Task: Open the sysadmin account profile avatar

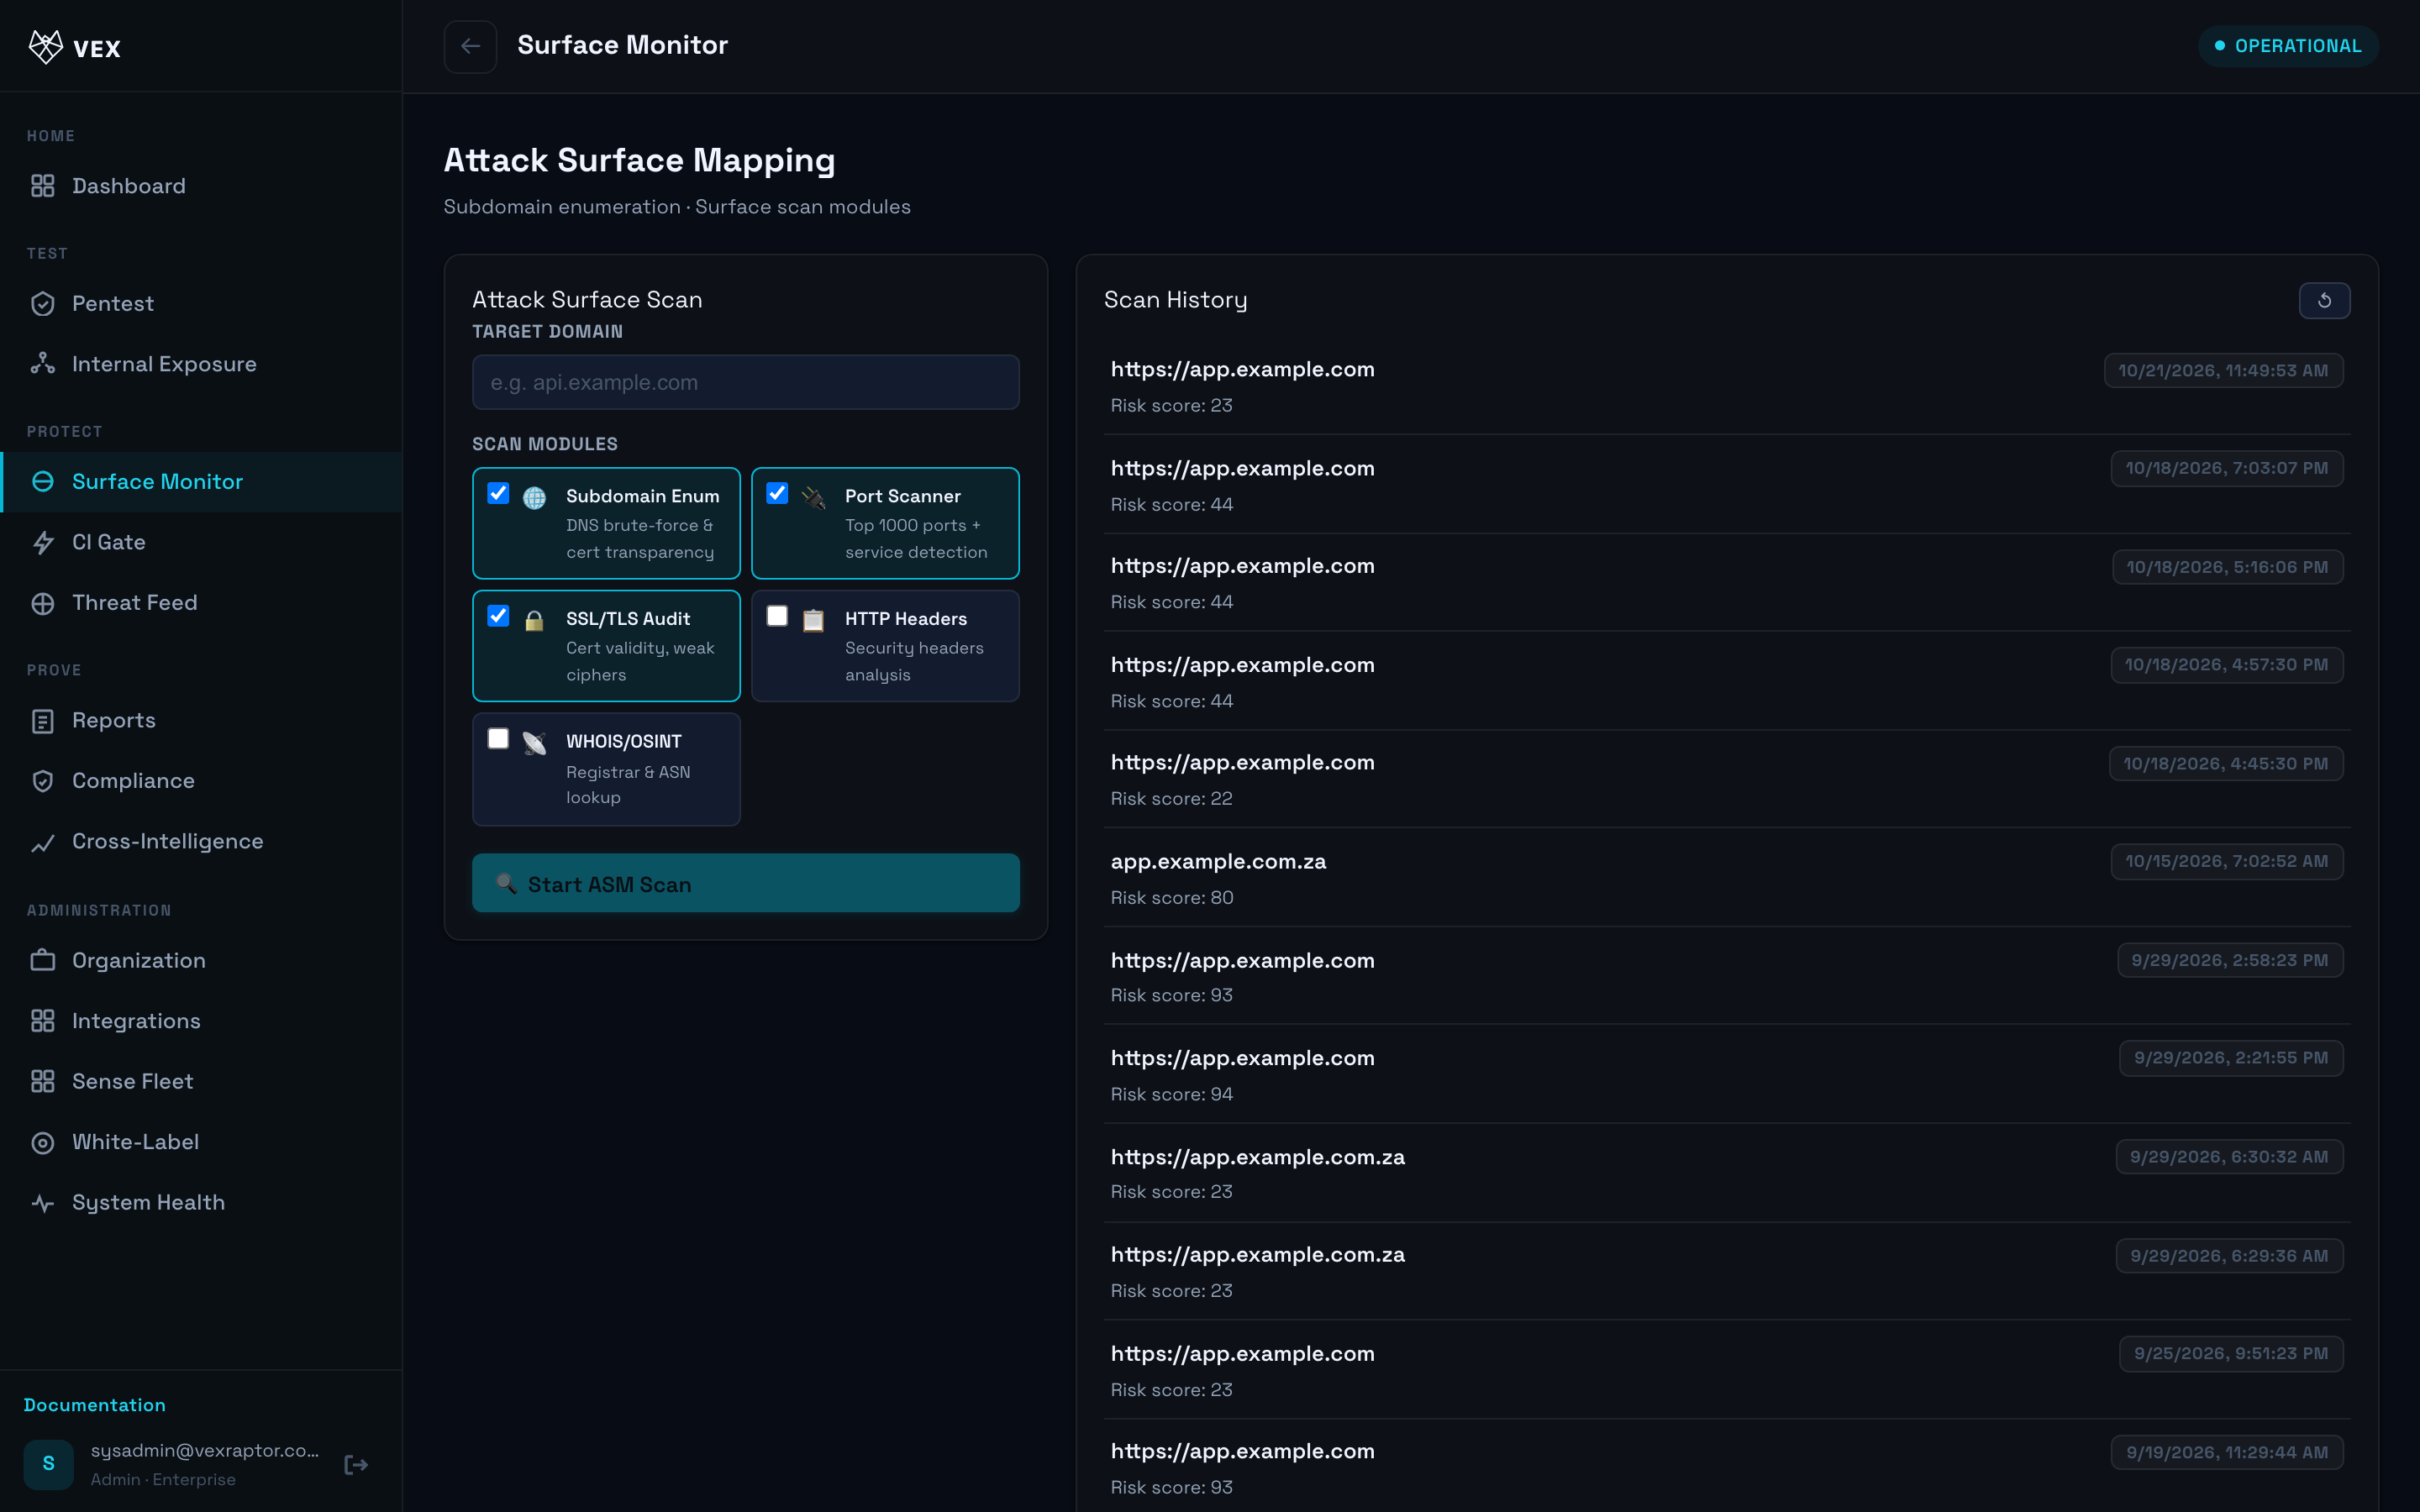Action: click(49, 1464)
